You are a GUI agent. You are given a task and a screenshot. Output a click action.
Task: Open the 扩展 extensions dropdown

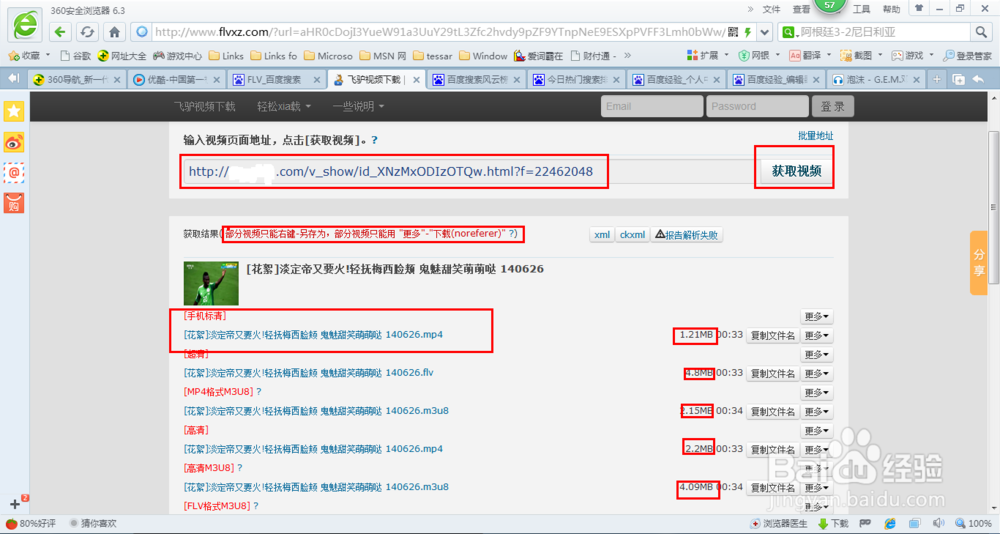click(709, 56)
